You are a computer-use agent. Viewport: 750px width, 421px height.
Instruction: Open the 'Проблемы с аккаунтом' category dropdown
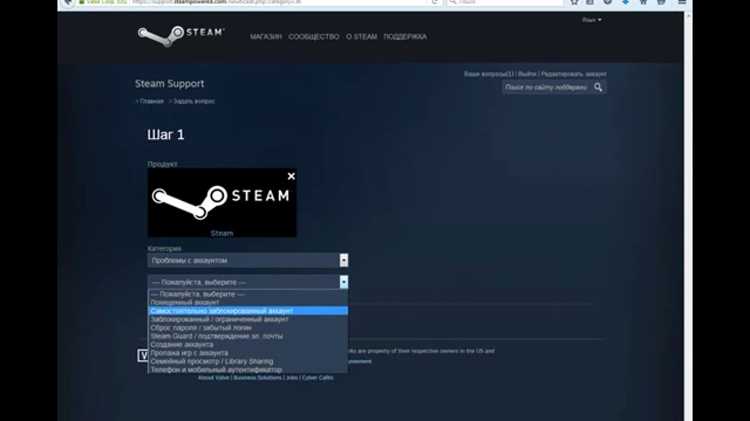click(x=248, y=260)
